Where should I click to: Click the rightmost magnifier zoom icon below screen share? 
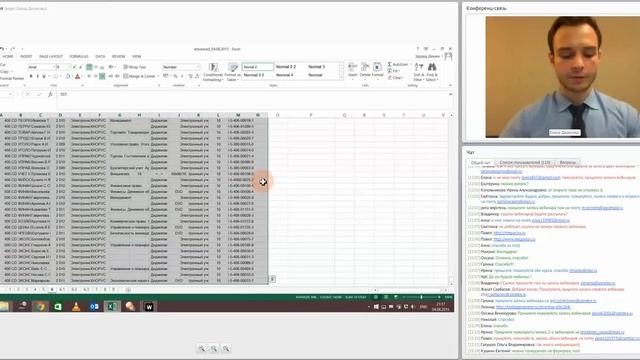[226, 348]
